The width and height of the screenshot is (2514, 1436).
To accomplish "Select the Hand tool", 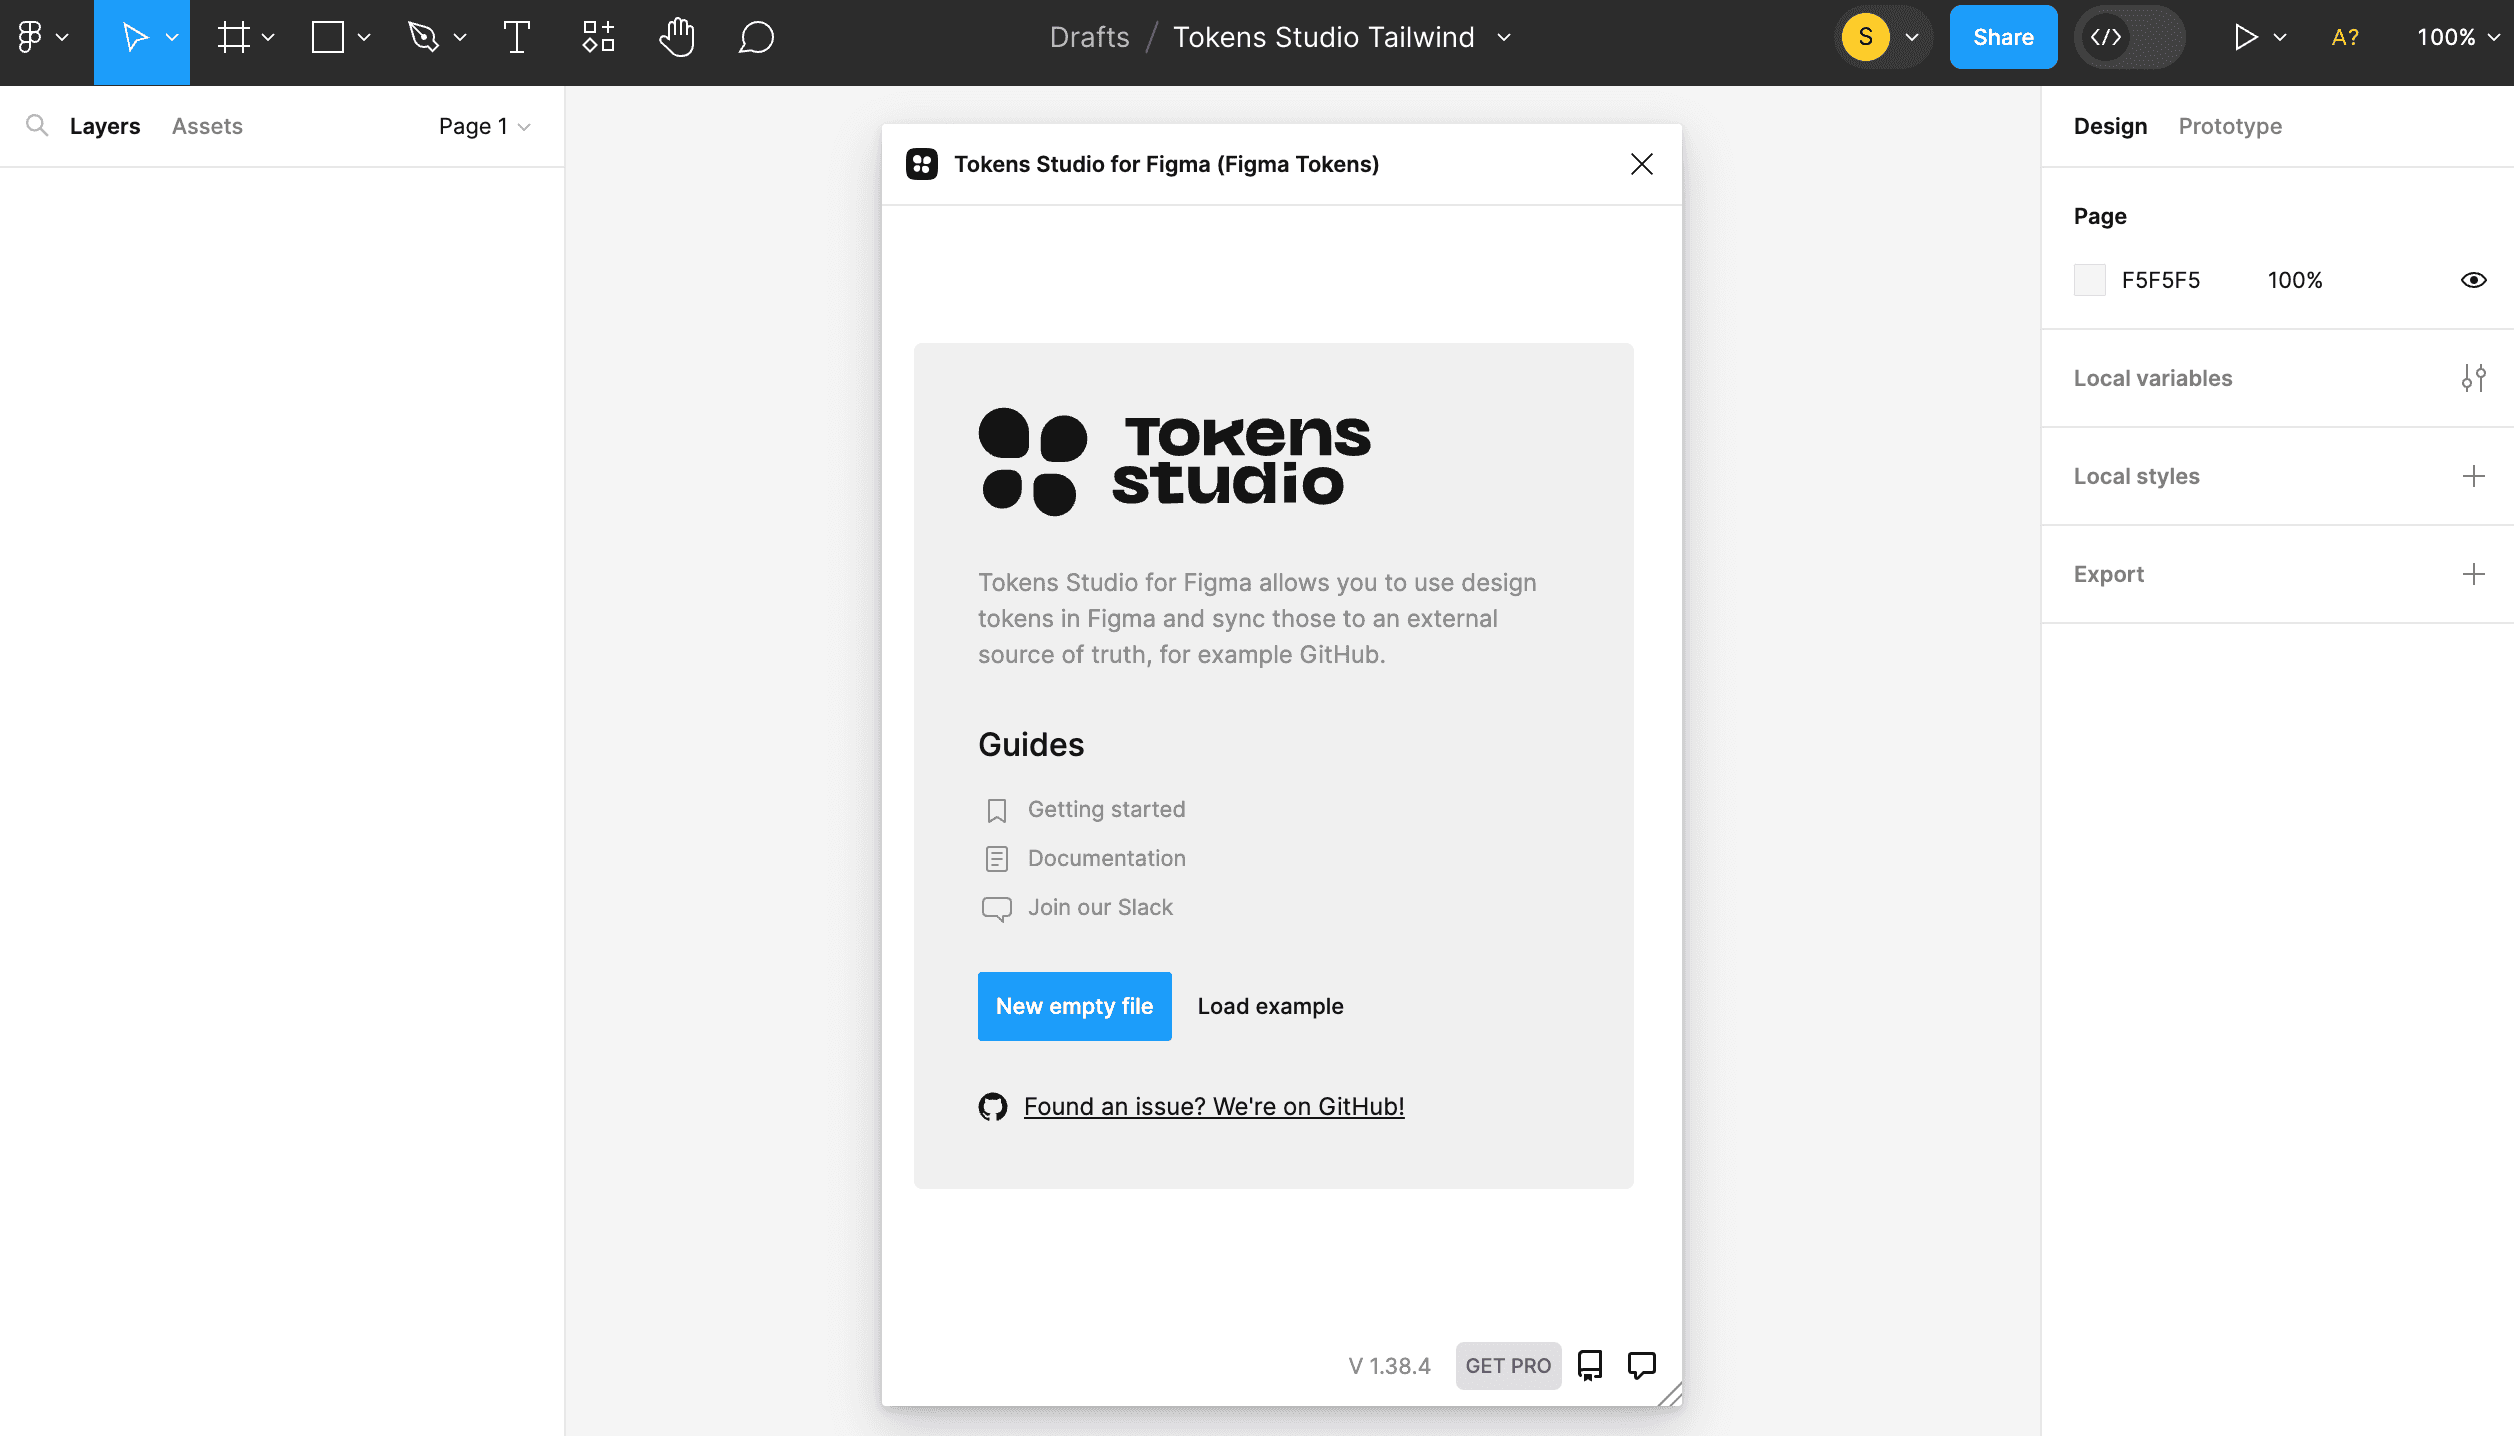I will 677,38.
